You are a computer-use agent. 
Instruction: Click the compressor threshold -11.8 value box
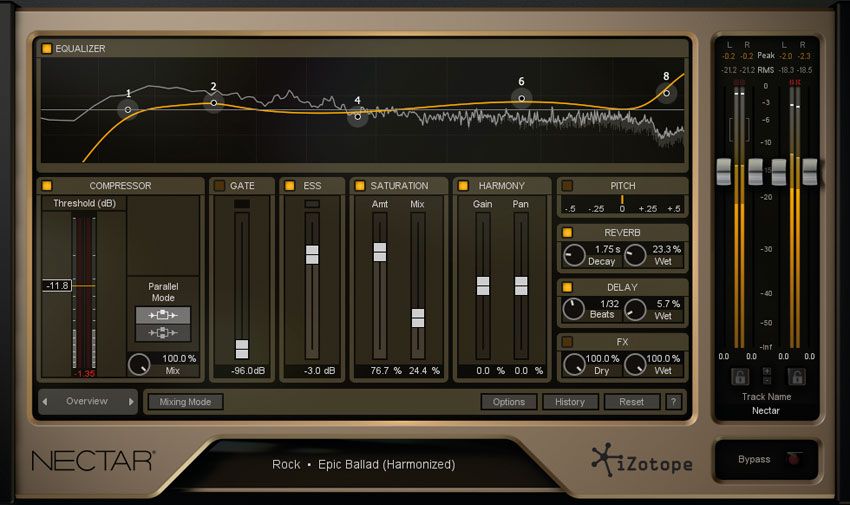click(x=57, y=286)
